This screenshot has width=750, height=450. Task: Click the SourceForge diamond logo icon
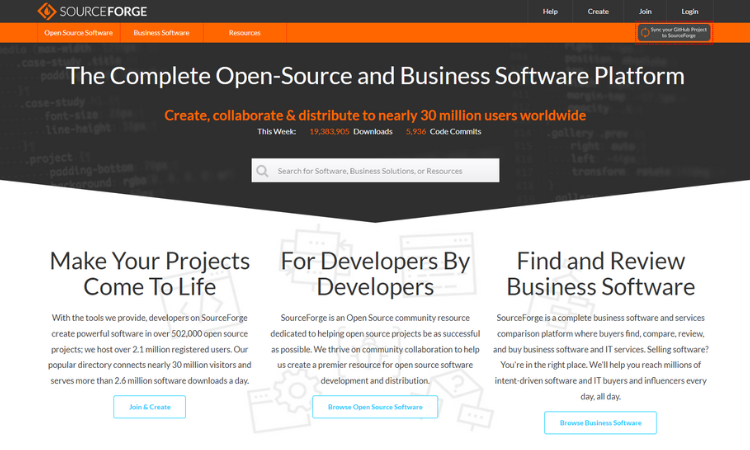(47, 11)
